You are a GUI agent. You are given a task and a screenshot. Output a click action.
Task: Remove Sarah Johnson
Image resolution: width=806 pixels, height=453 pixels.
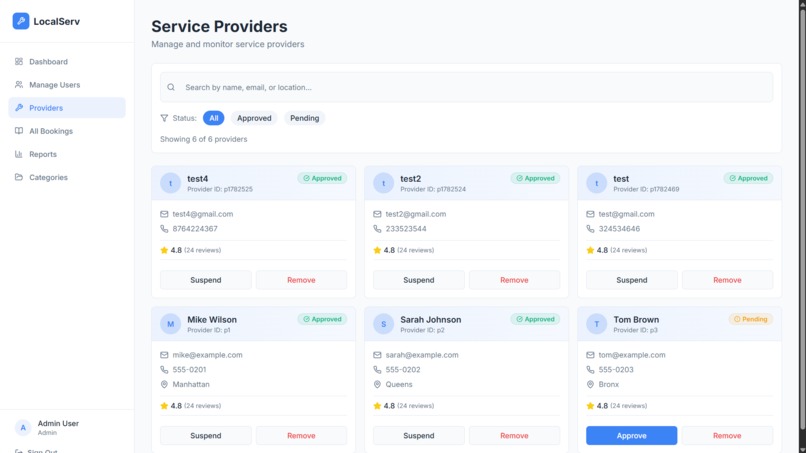coord(514,436)
